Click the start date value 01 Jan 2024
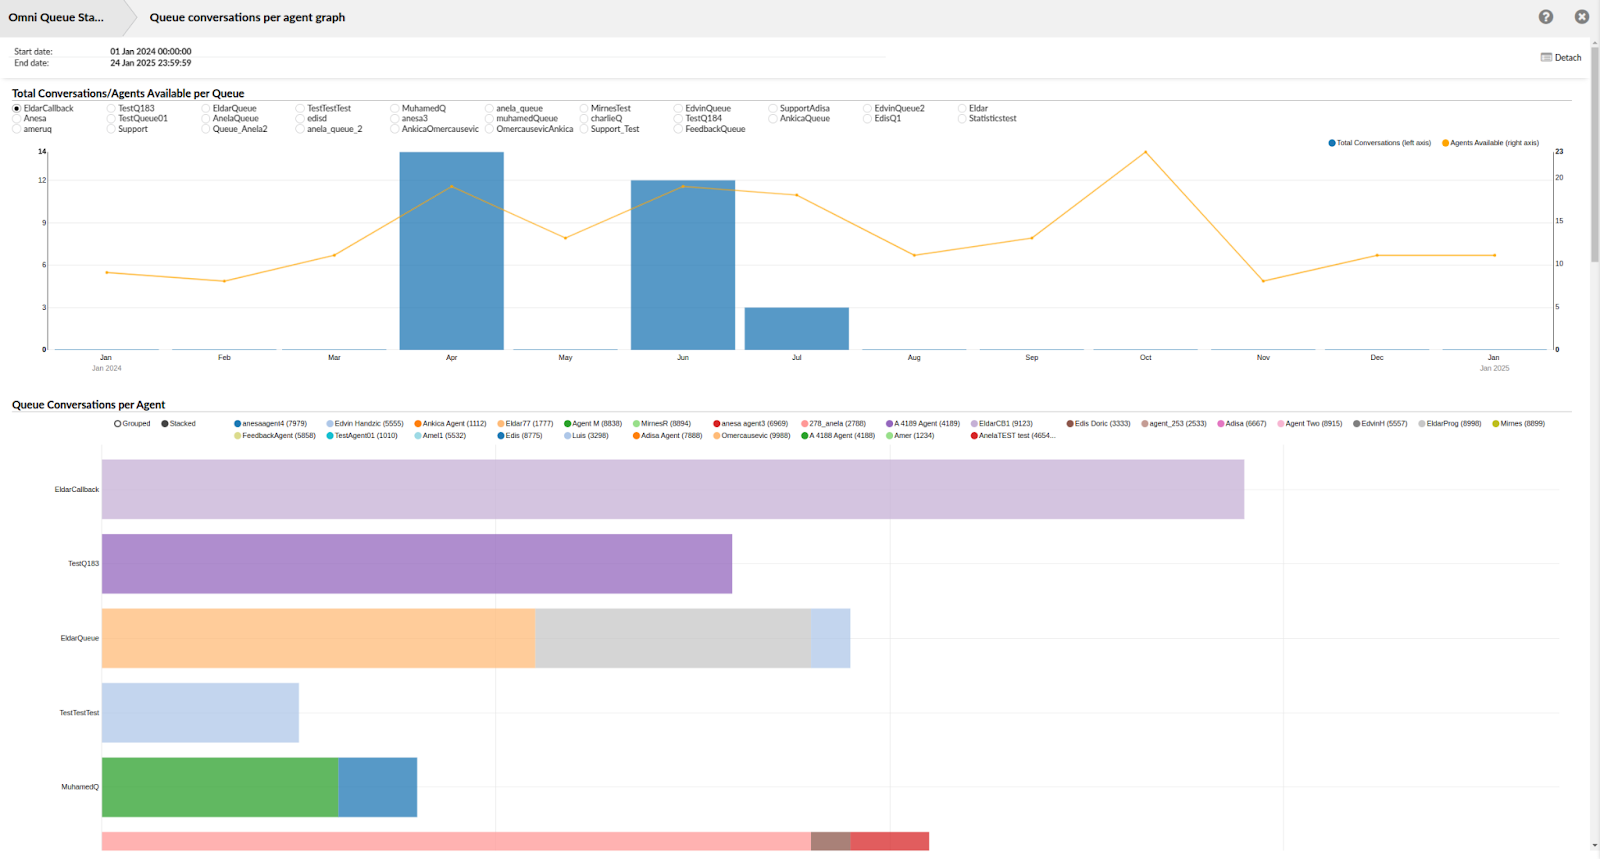This screenshot has width=1600, height=859. (151, 51)
